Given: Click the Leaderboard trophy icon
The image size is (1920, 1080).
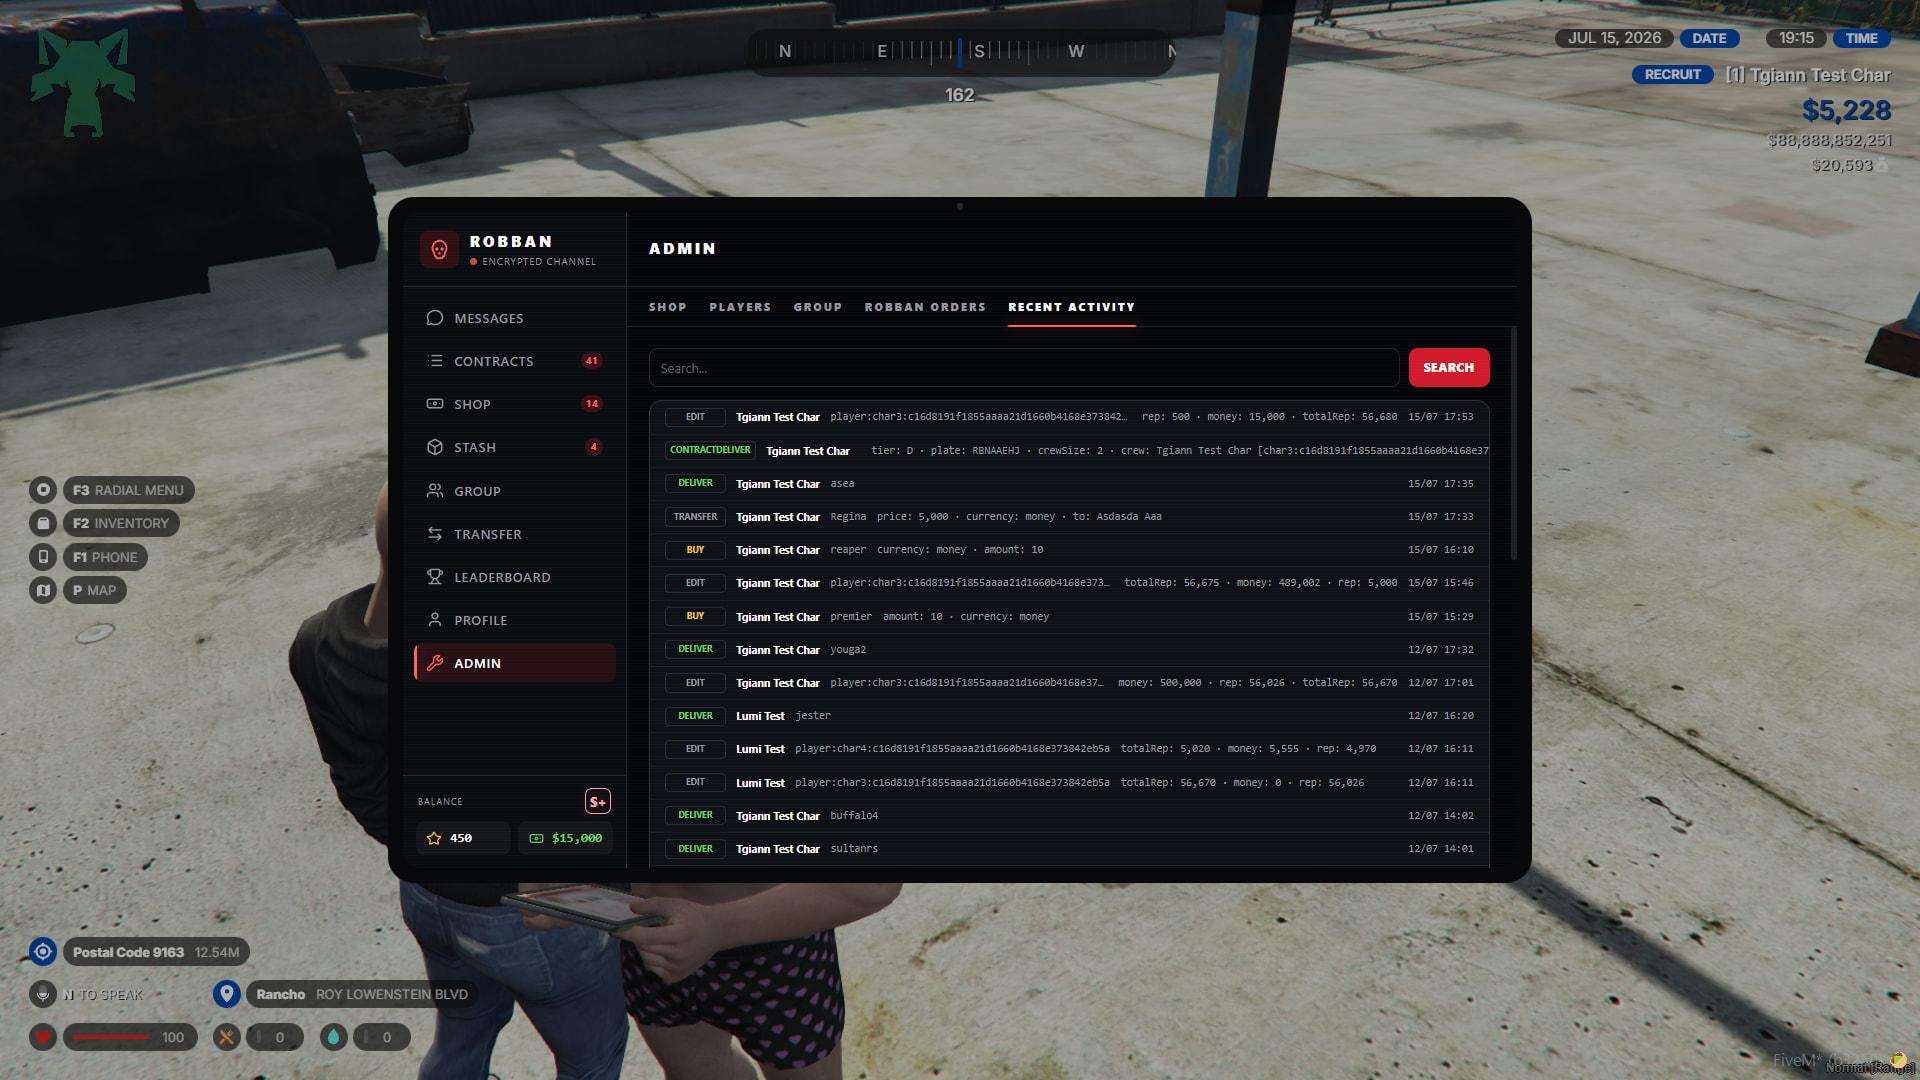Looking at the screenshot, I should coord(435,577).
